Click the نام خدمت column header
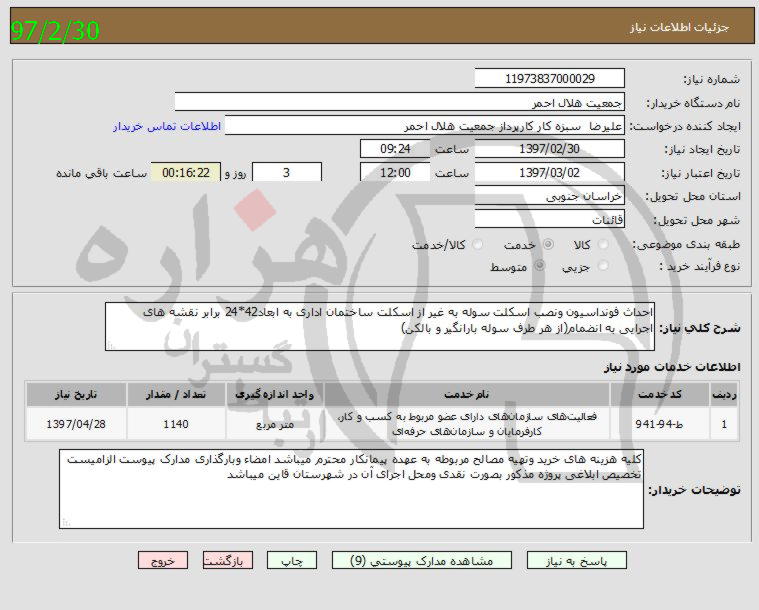 (x=467, y=394)
